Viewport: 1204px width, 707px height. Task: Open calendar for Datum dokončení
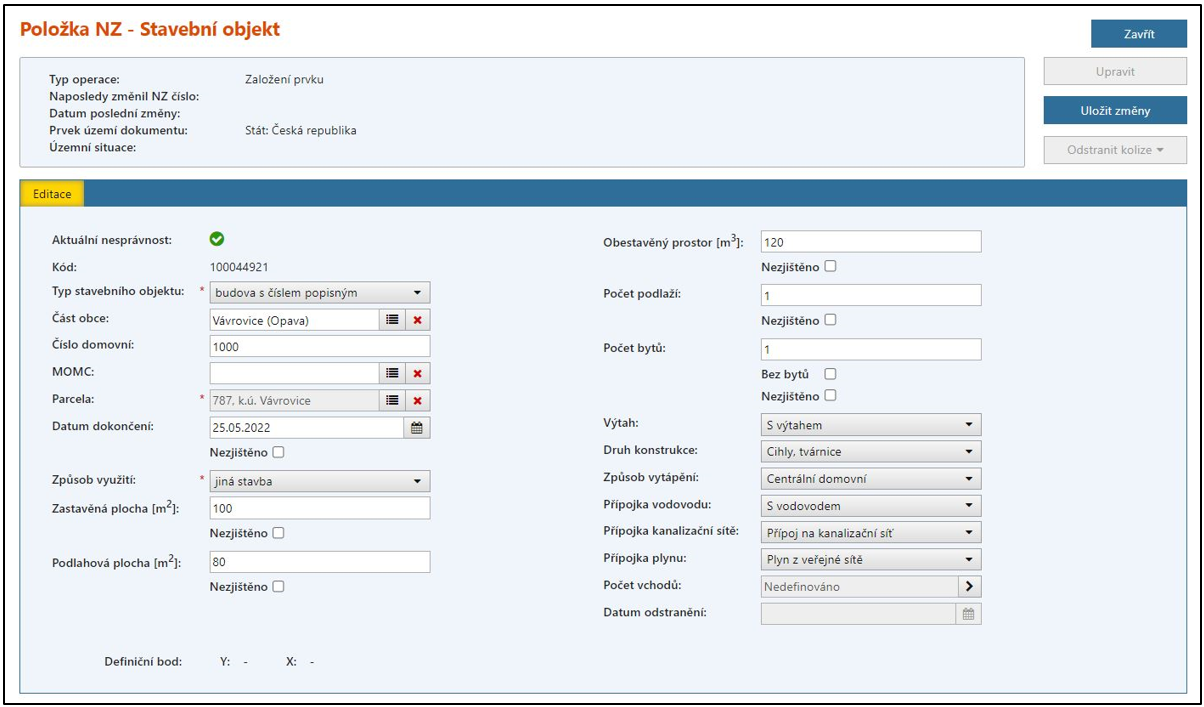[x=417, y=428]
